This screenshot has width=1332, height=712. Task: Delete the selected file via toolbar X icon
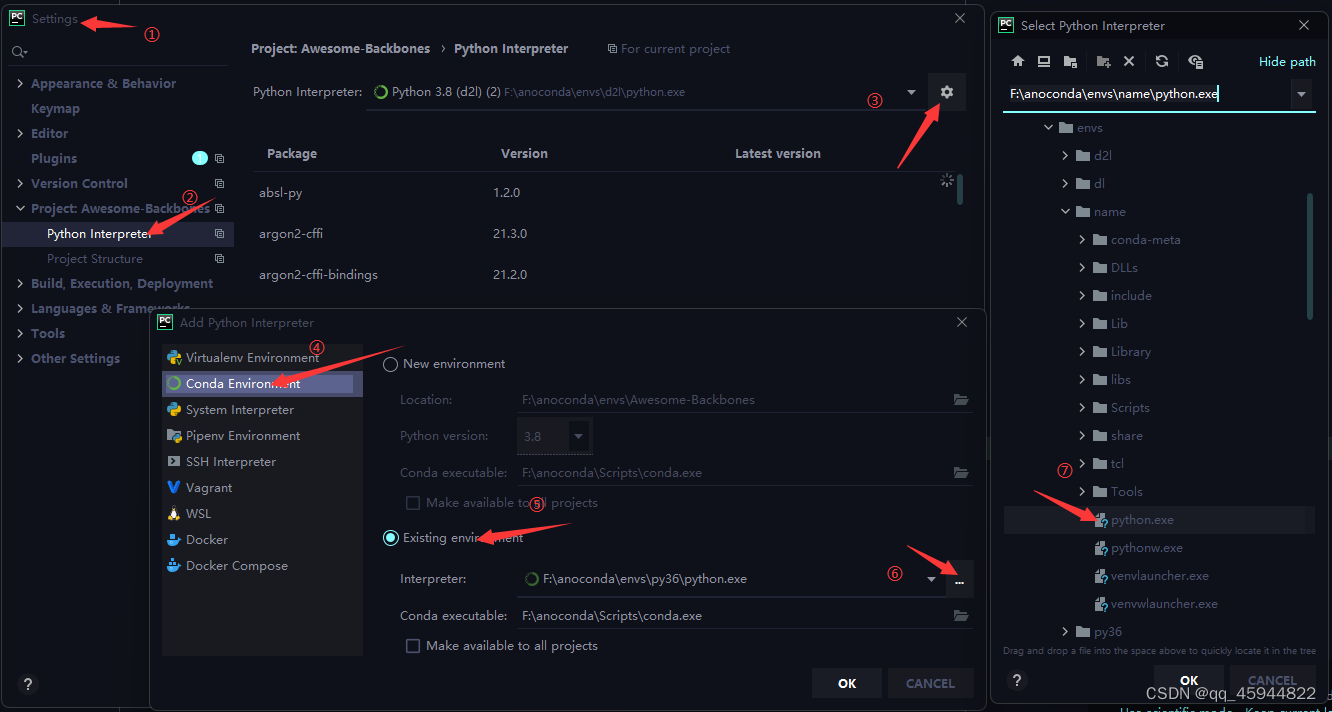[1129, 61]
